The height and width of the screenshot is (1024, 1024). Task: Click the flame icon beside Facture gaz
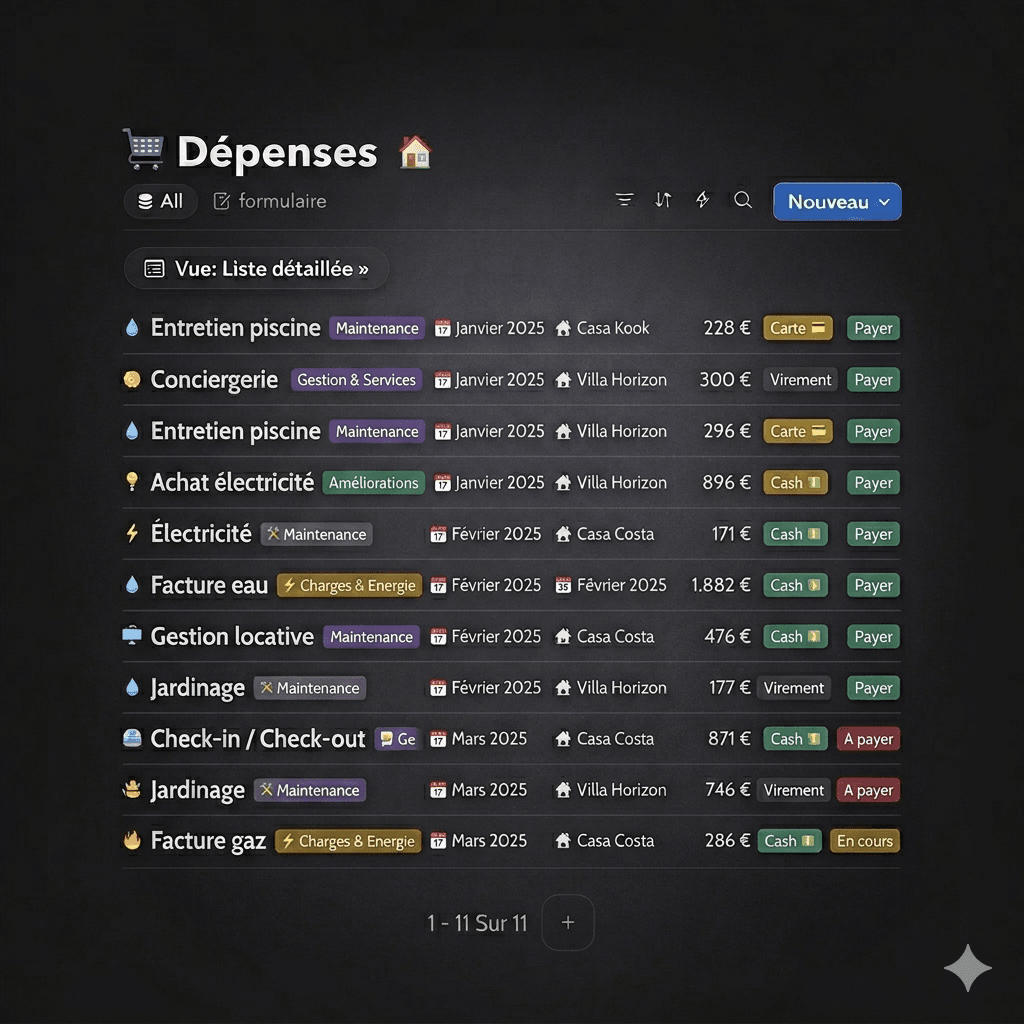pos(132,841)
